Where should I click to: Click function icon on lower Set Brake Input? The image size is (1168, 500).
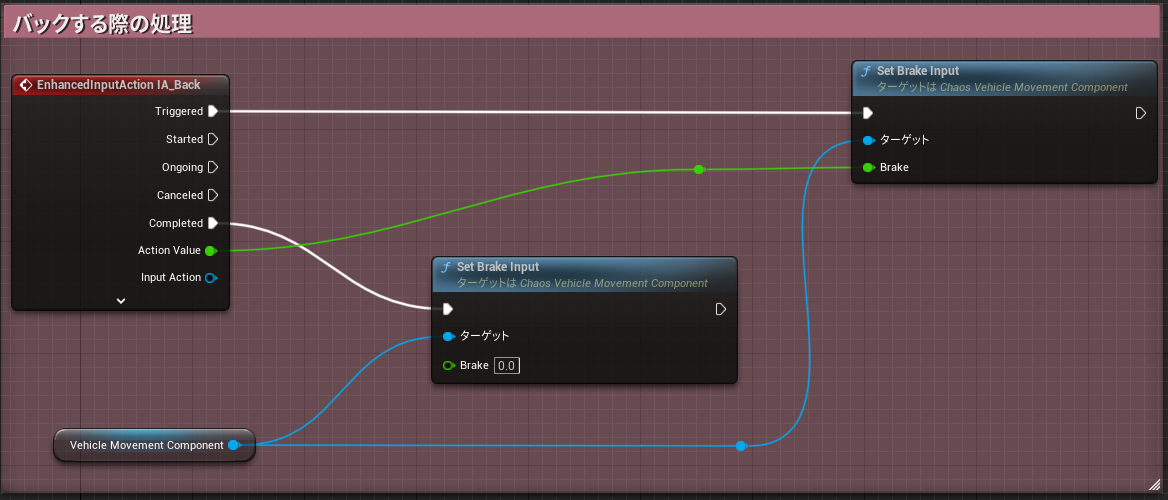click(x=446, y=267)
